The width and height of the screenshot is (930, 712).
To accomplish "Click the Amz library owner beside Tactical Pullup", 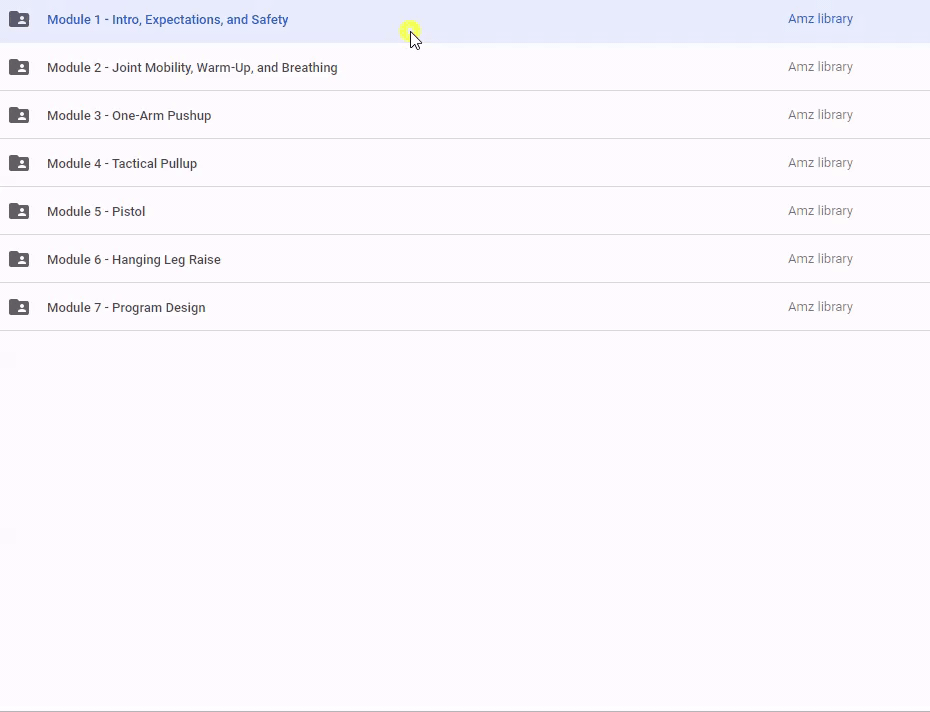I will (820, 163).
